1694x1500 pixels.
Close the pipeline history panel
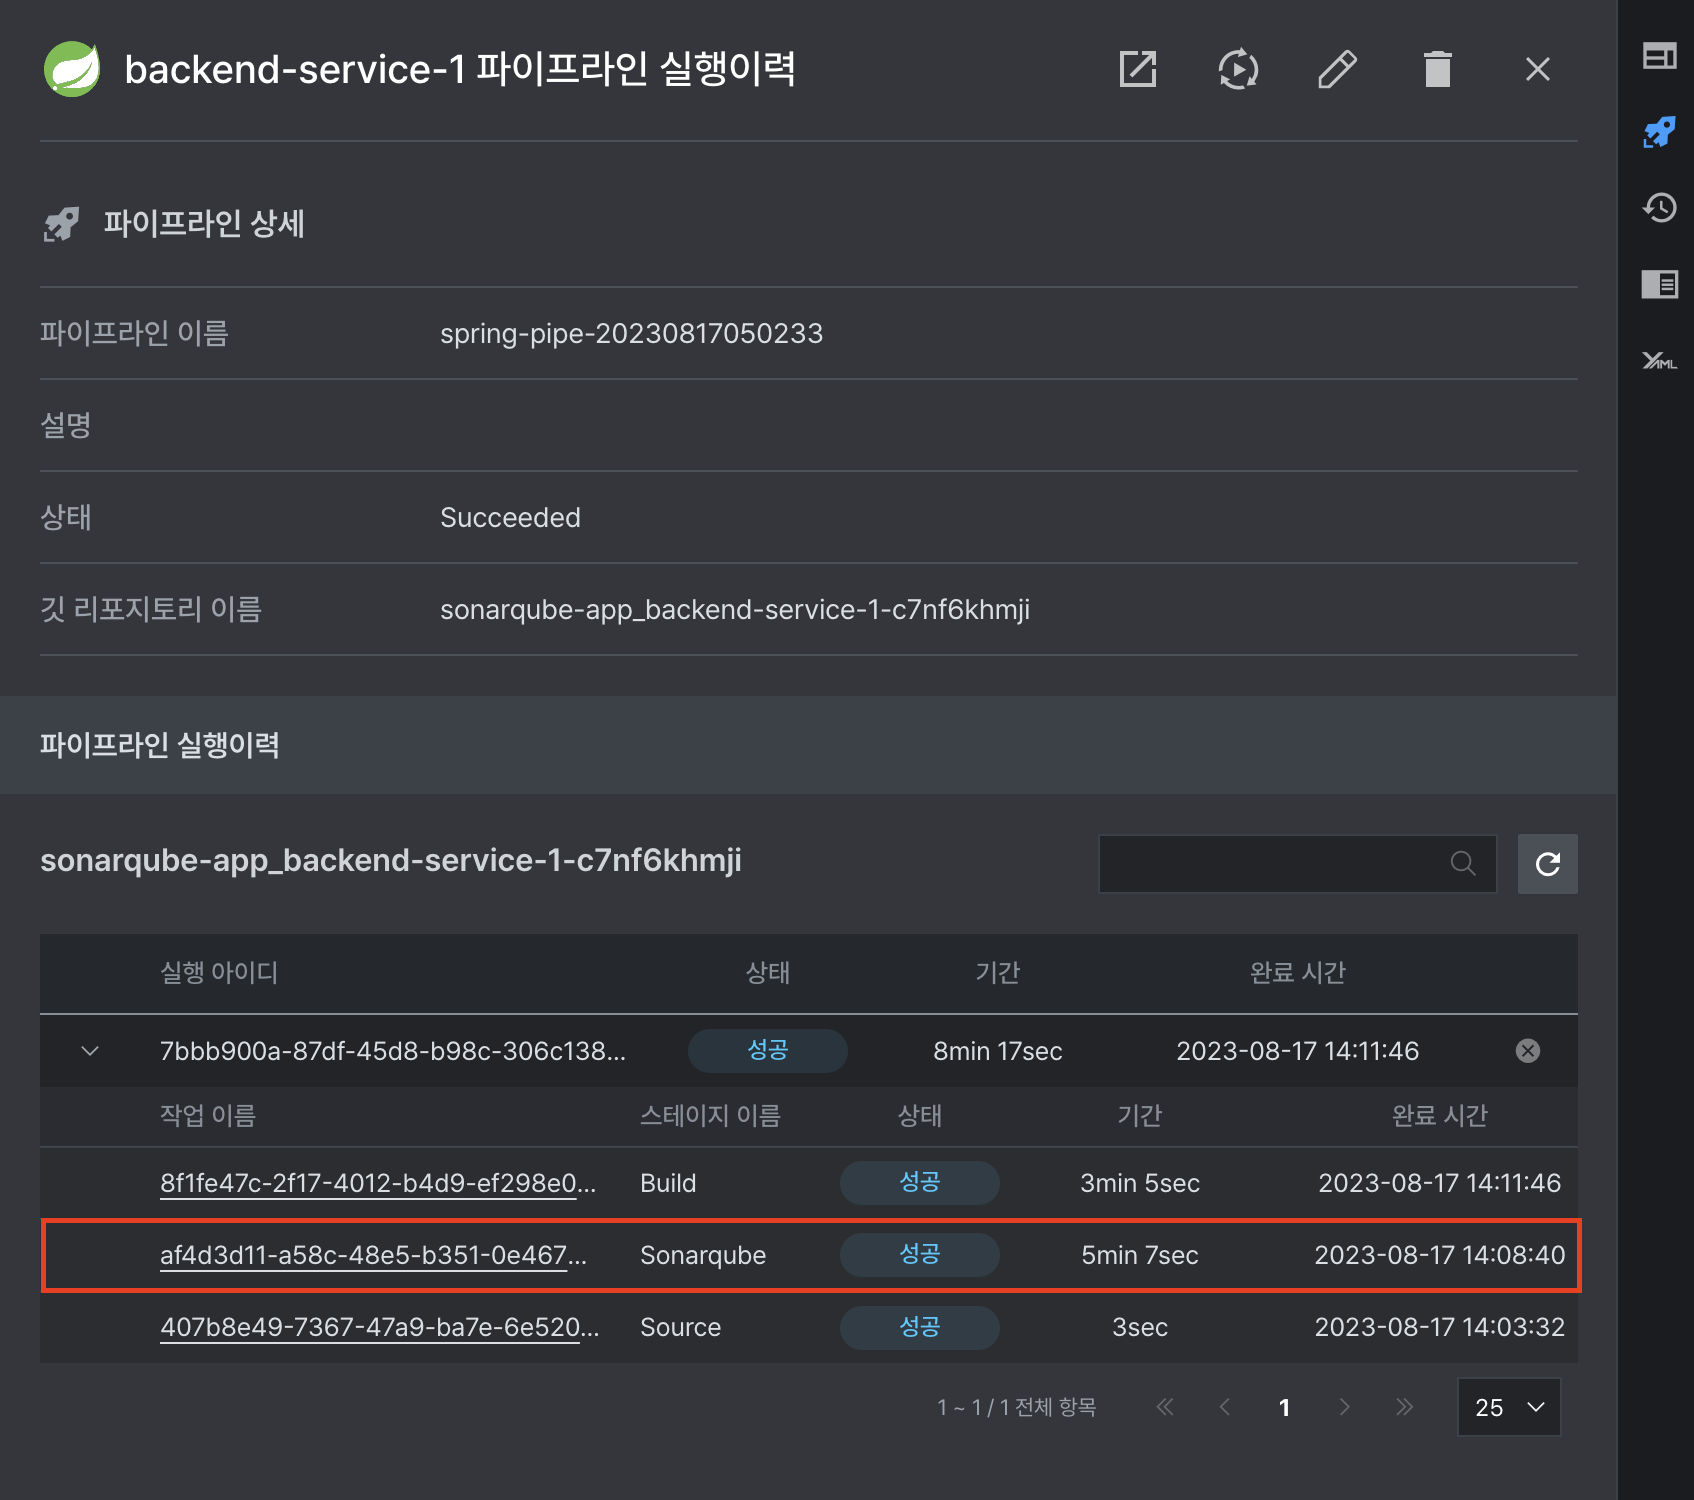pyautogui.click(x=1538, y=69)
